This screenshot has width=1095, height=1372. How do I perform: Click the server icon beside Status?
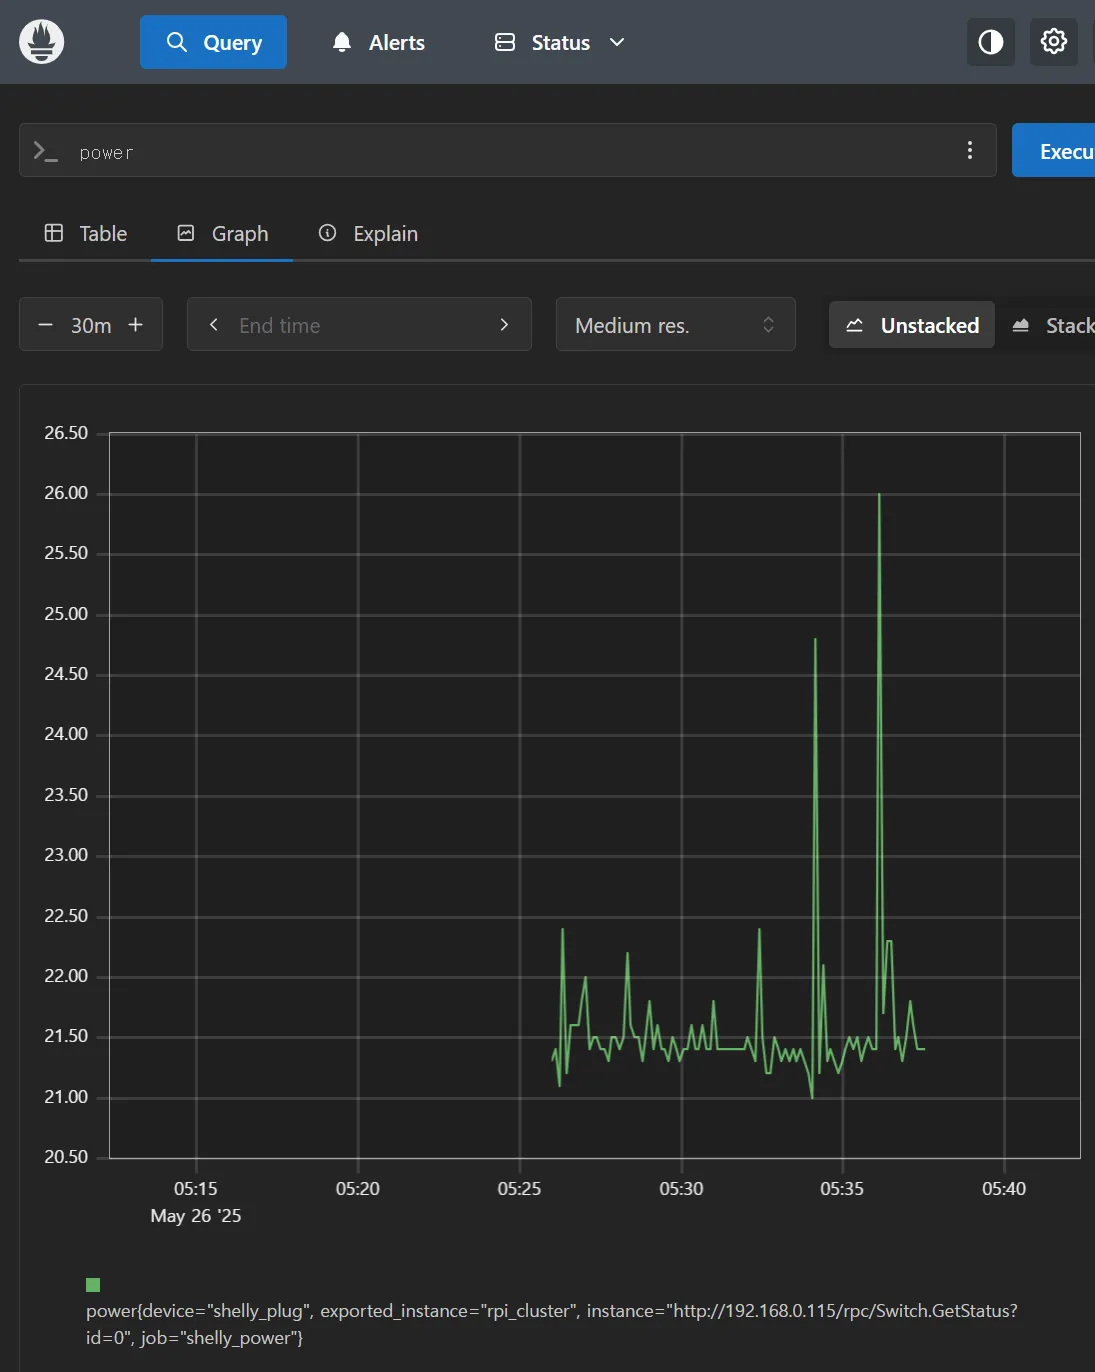(505, 42)
